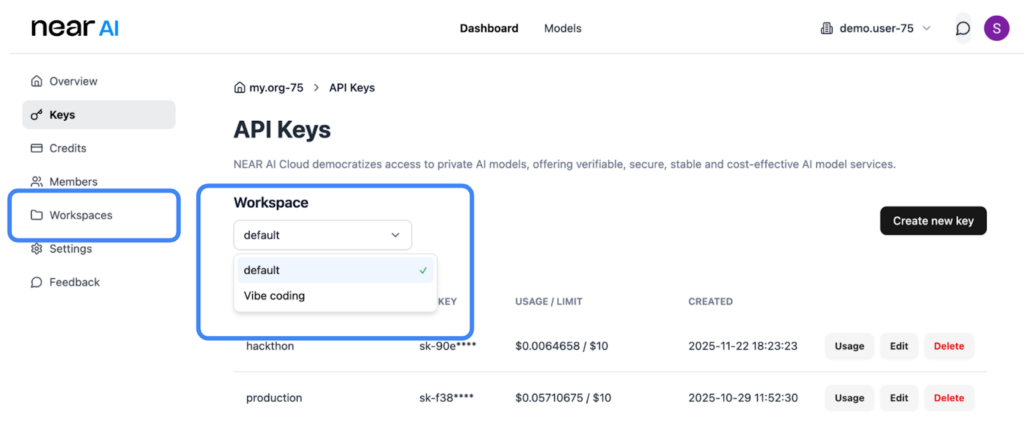Click the purple S user avatar
1024x431 pixels.
coord(996,28)
